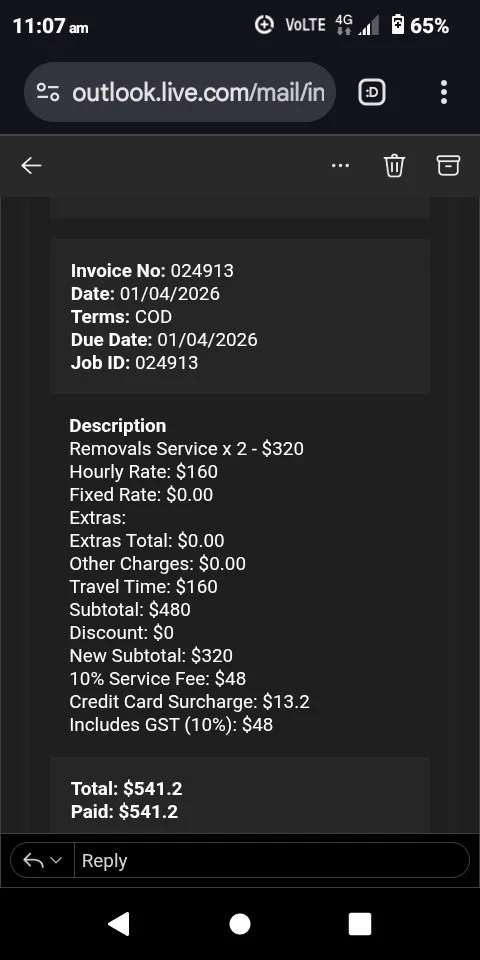
Task: Tap the Description heading
Action: tap(118, 426)
